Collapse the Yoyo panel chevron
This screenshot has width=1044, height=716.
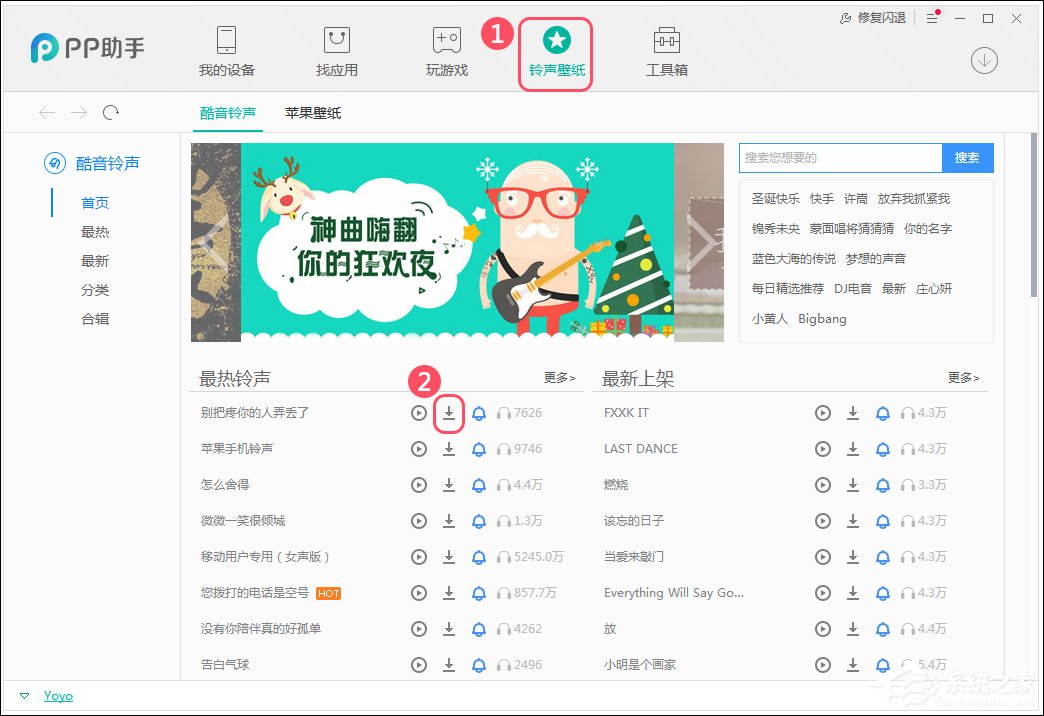click(x=26, y=695)
